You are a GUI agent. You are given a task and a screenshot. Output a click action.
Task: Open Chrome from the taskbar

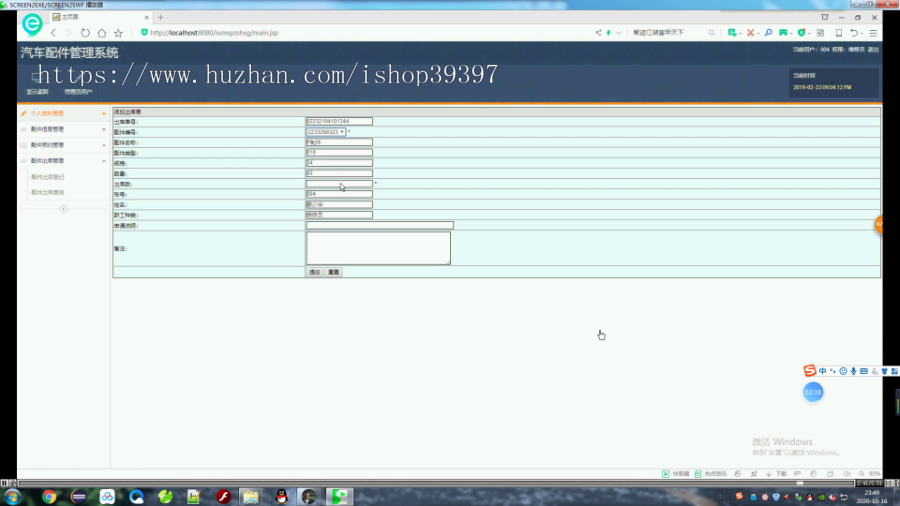pyautogui.click(x=49, y=496)
